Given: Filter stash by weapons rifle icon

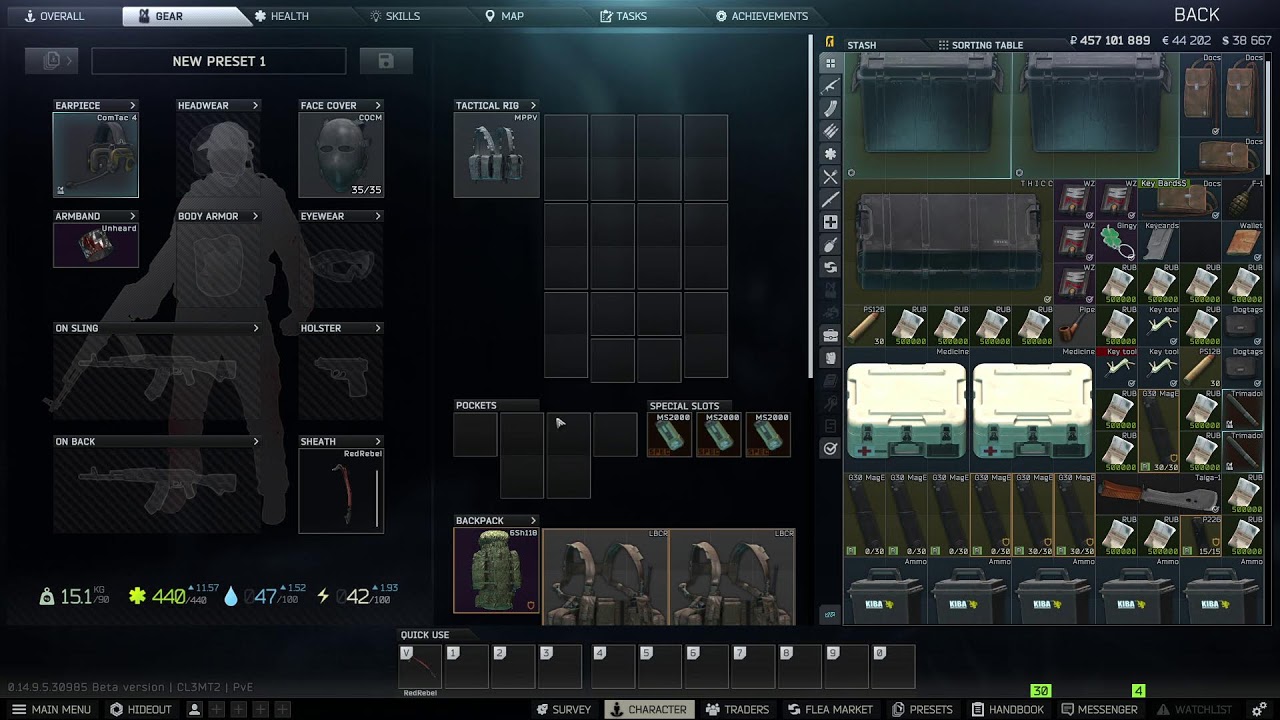Looking at the screenshot, I should [x=830, y=86].
